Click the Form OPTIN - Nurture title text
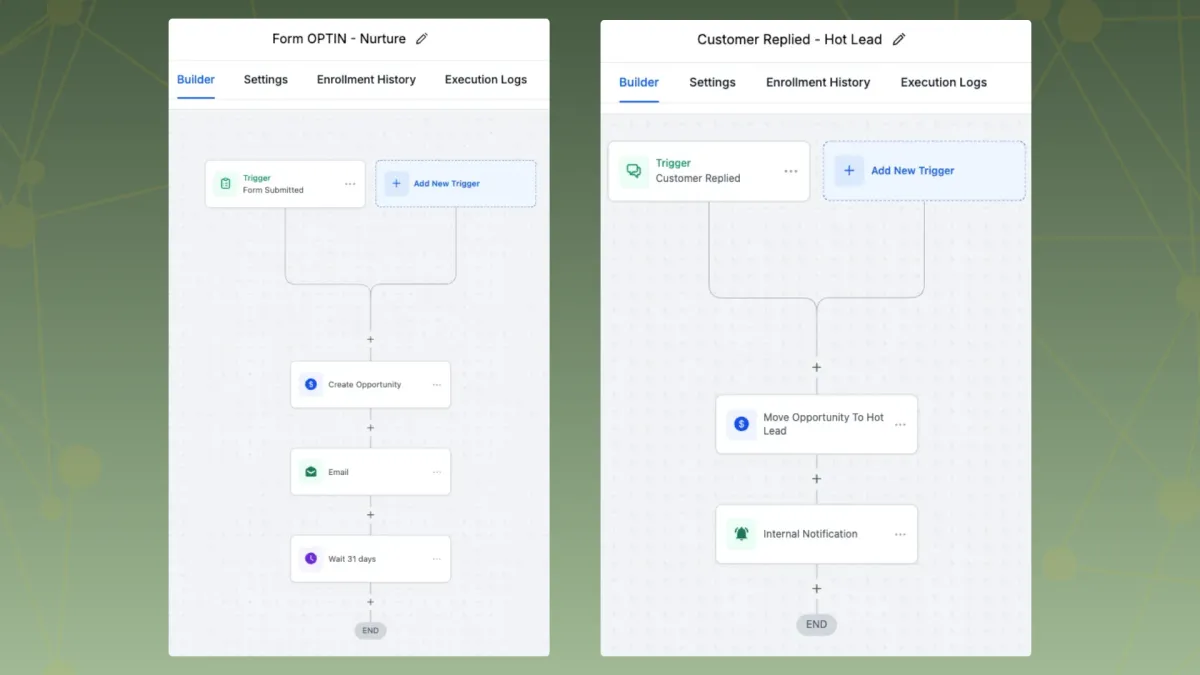This screenshot has height=675, width=1200. point(339,39)
